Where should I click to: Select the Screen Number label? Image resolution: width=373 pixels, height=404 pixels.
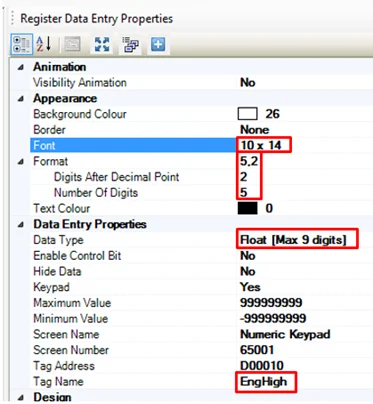coord(71,350)
